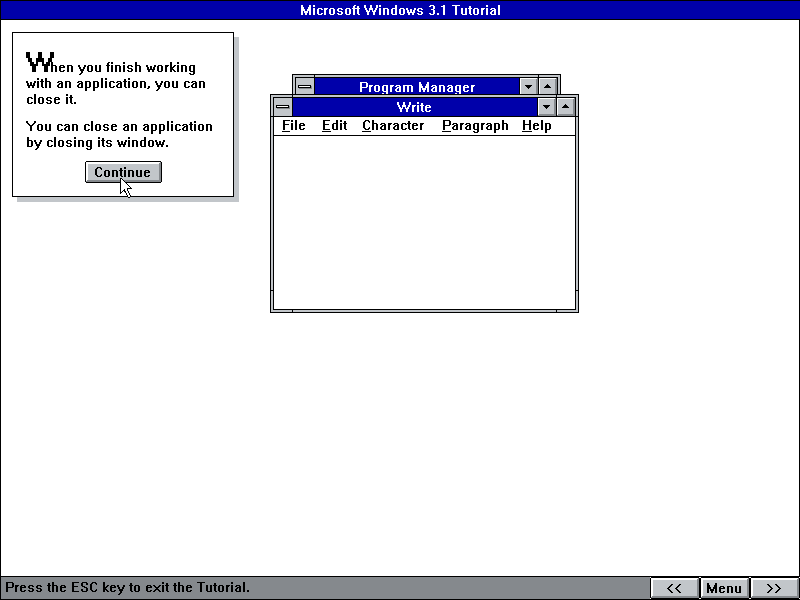Click the "You can close an application" paragraph
This screenshot has width=800, height=600.
click(119, 134)
